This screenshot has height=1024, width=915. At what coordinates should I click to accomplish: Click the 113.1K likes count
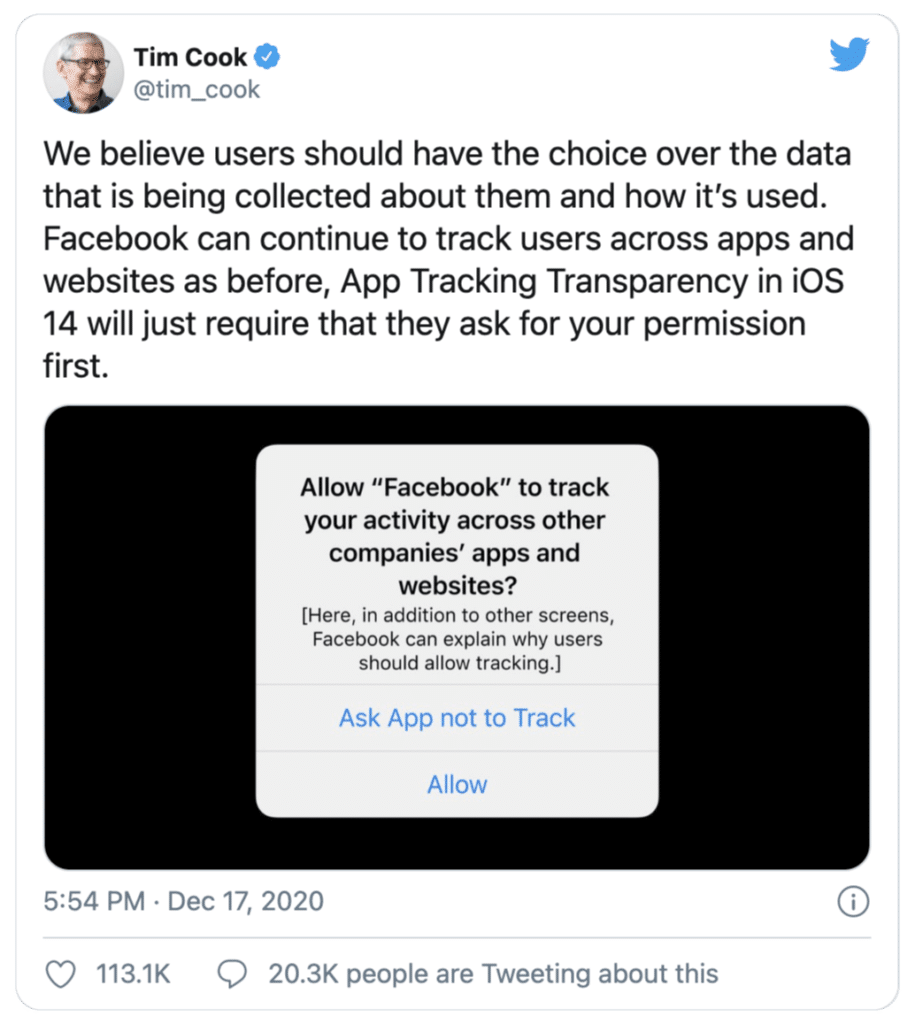click(x=133, y=974)
